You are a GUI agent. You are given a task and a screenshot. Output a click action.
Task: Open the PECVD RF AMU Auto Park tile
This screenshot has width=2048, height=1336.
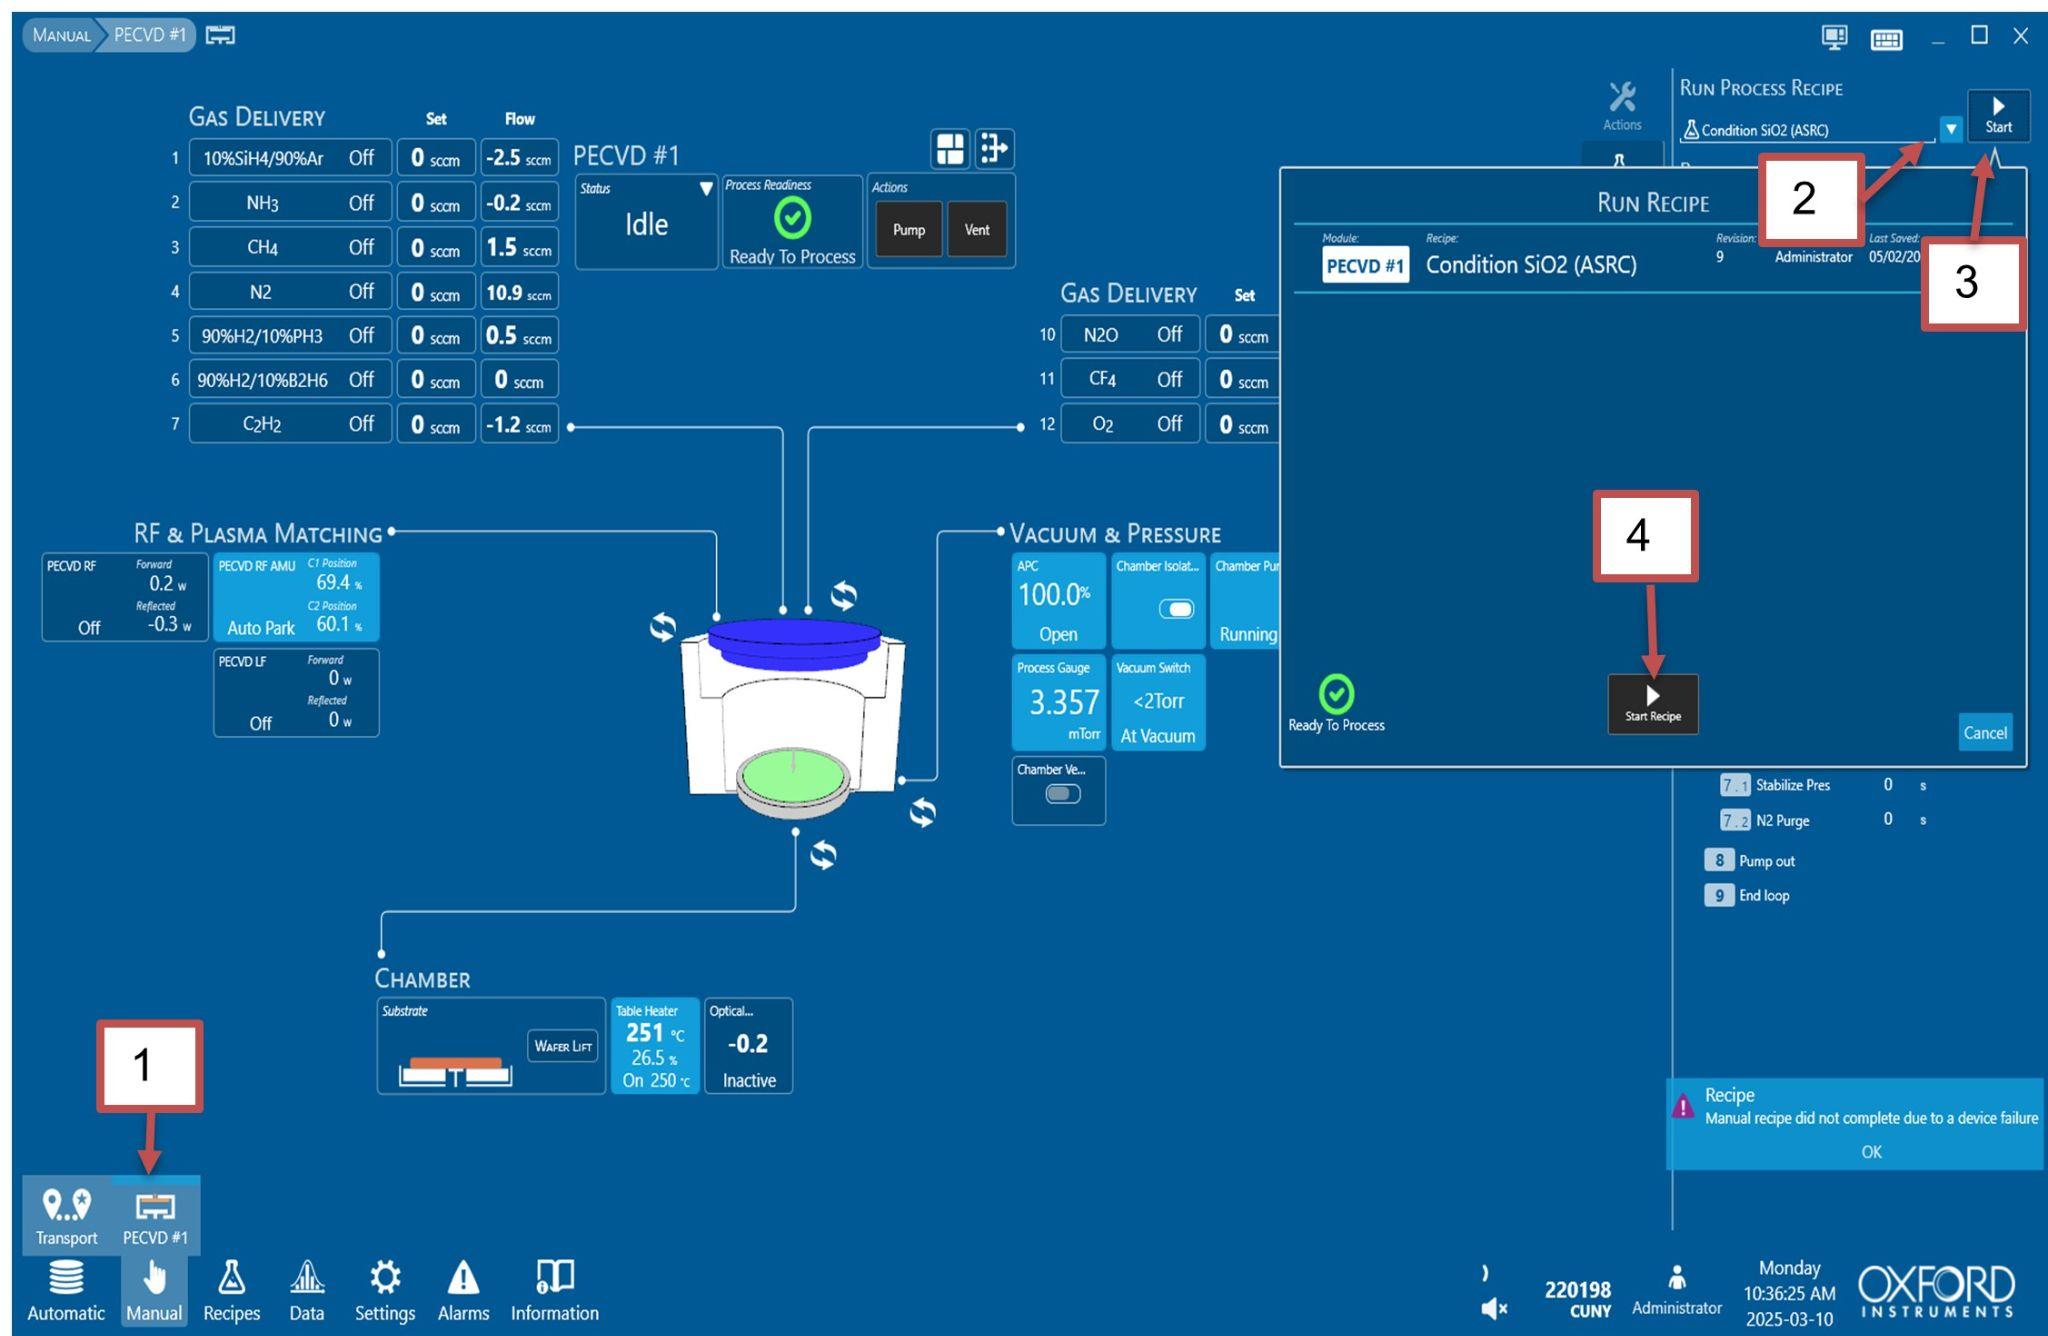[x=296, y=597]
